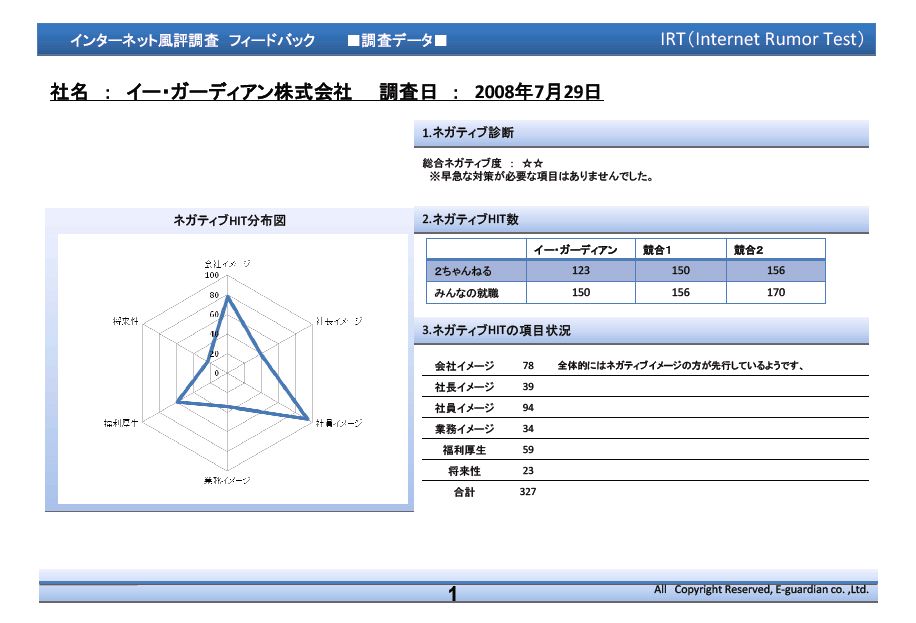Click the ネガティブHIT分布図 chart title
This screenshot has width=916, height=623.
pos(230,220)
